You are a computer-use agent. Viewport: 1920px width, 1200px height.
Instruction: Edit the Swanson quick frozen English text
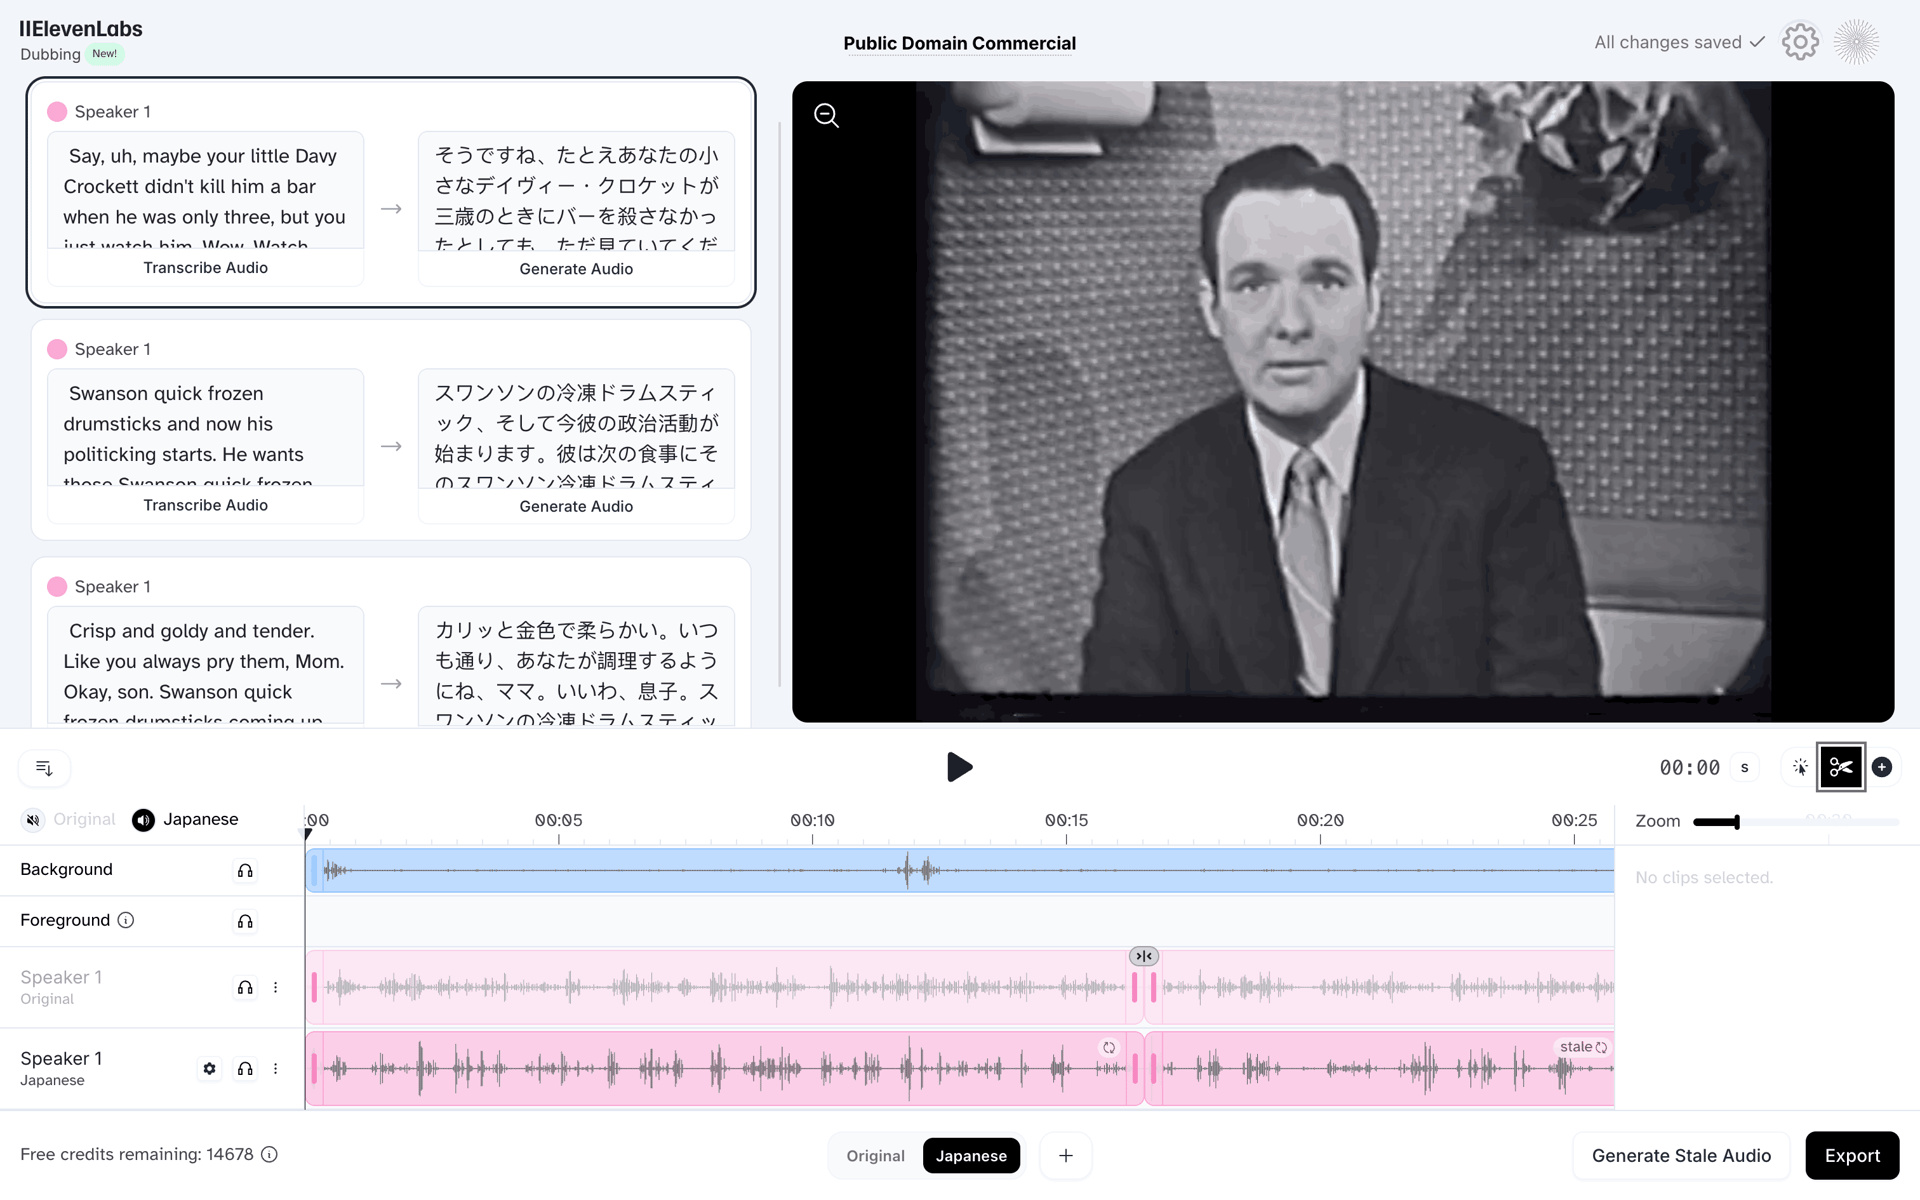[x=205, y=429]
